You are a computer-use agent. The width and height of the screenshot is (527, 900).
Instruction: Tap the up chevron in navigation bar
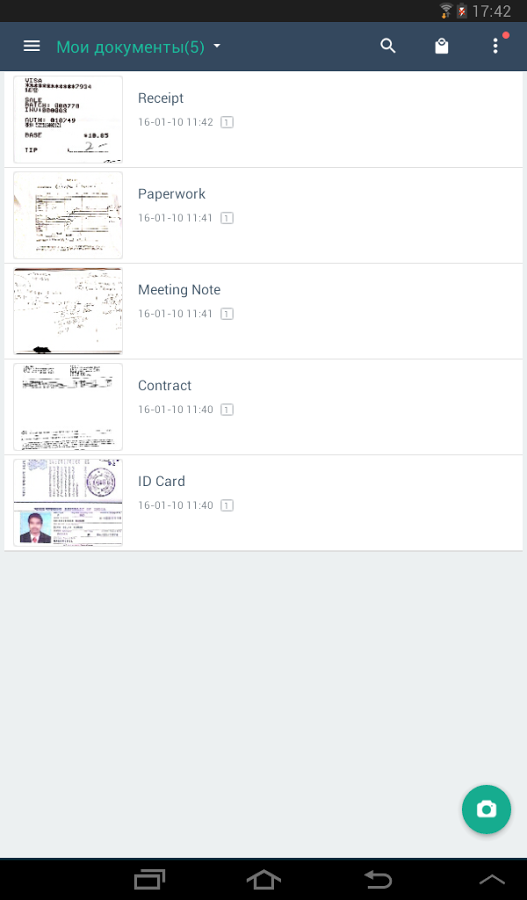492,880
